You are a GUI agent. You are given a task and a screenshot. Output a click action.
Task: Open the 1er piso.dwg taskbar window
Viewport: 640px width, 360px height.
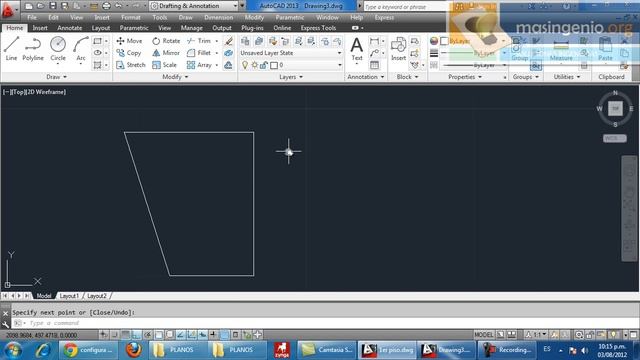[x=387, y=350]
